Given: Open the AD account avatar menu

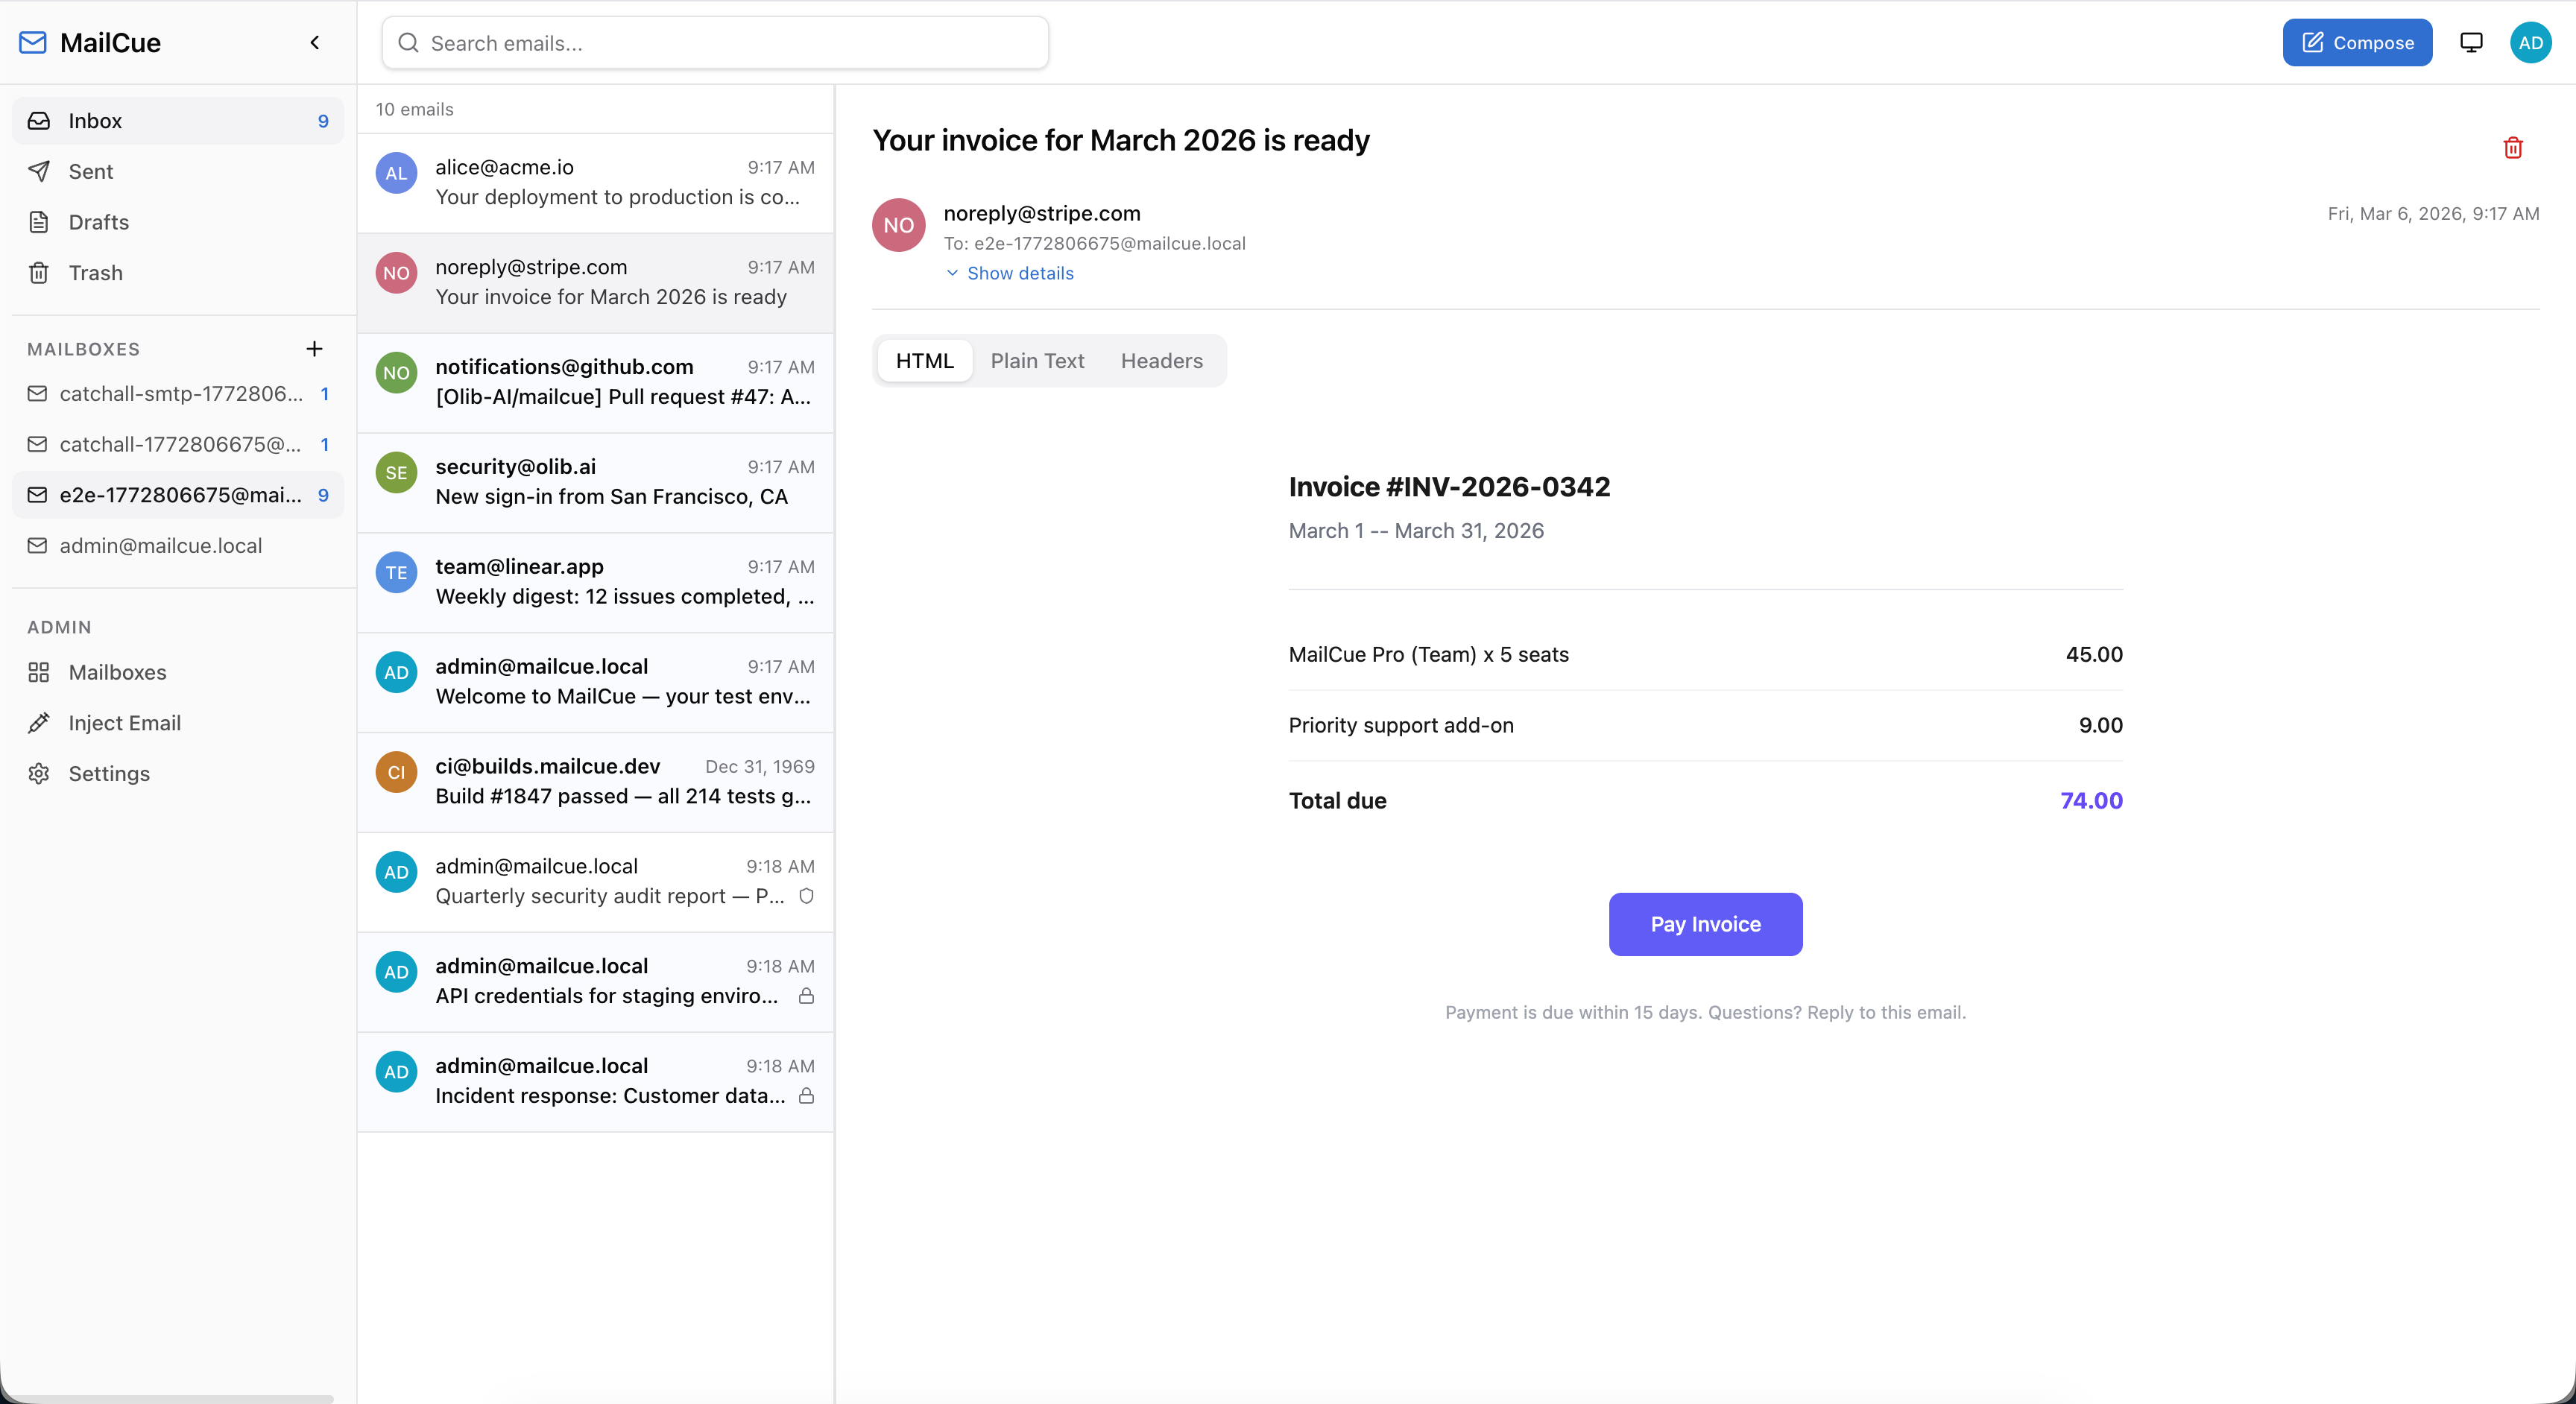Looking at the screenshot, I should coord(2531,42).
